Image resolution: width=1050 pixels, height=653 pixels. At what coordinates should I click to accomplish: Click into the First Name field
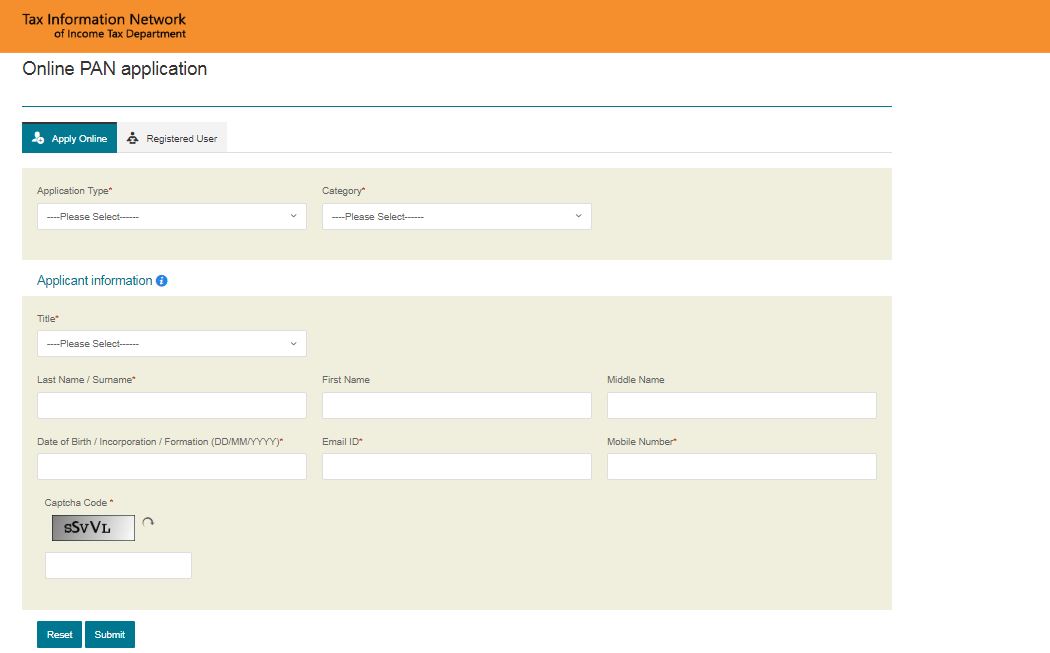click(456, 405)
